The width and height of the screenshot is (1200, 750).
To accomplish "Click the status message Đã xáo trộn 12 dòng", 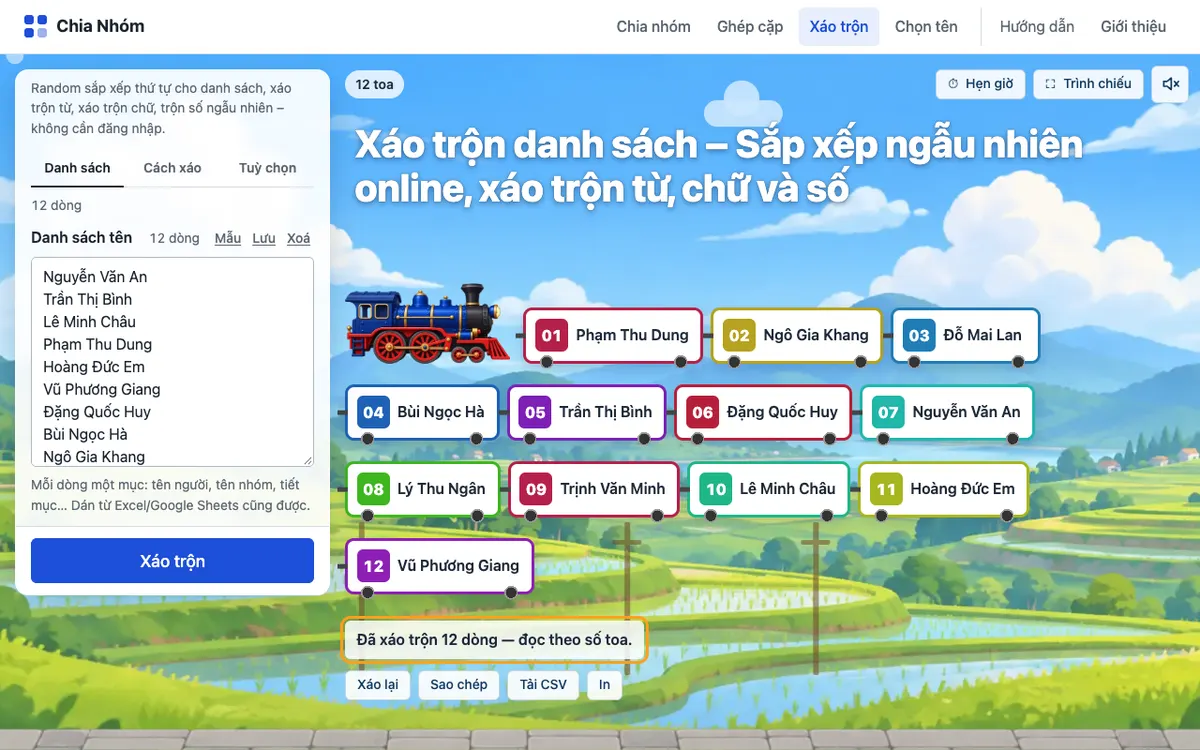I will click(x=495, y=640).
